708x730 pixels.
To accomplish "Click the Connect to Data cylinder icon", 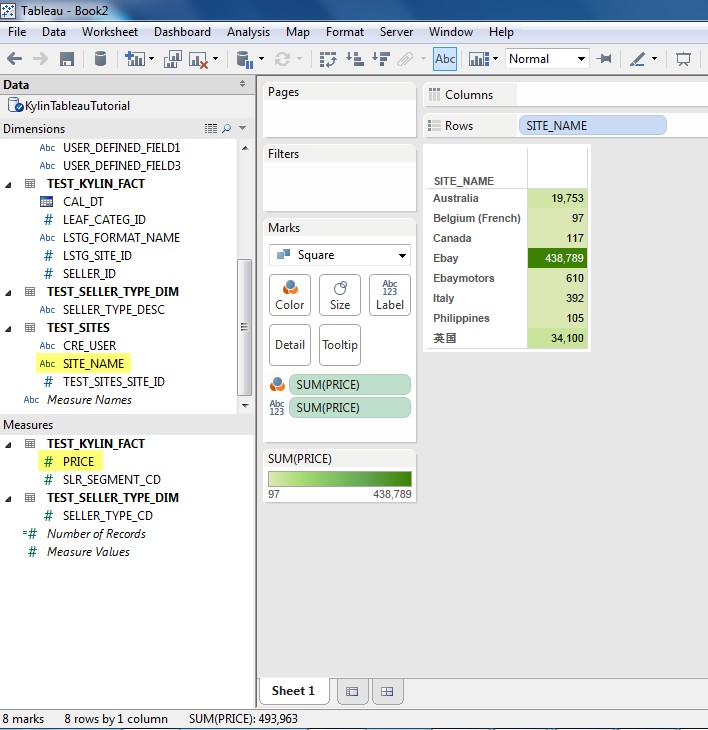I will point(100,59).
